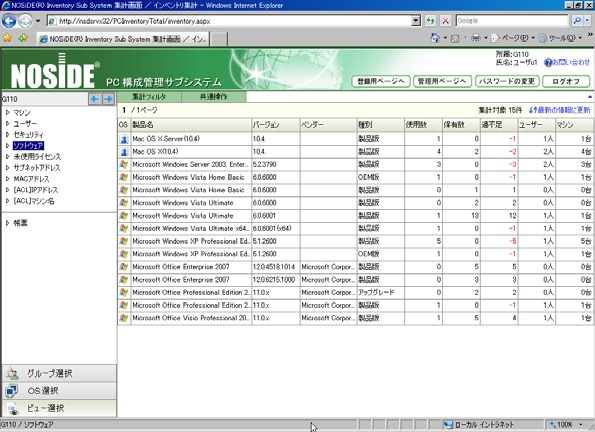Expand the サブネットアドレス tree node
The width and height of the screenshot is (595, 432).
pos(7,167)
